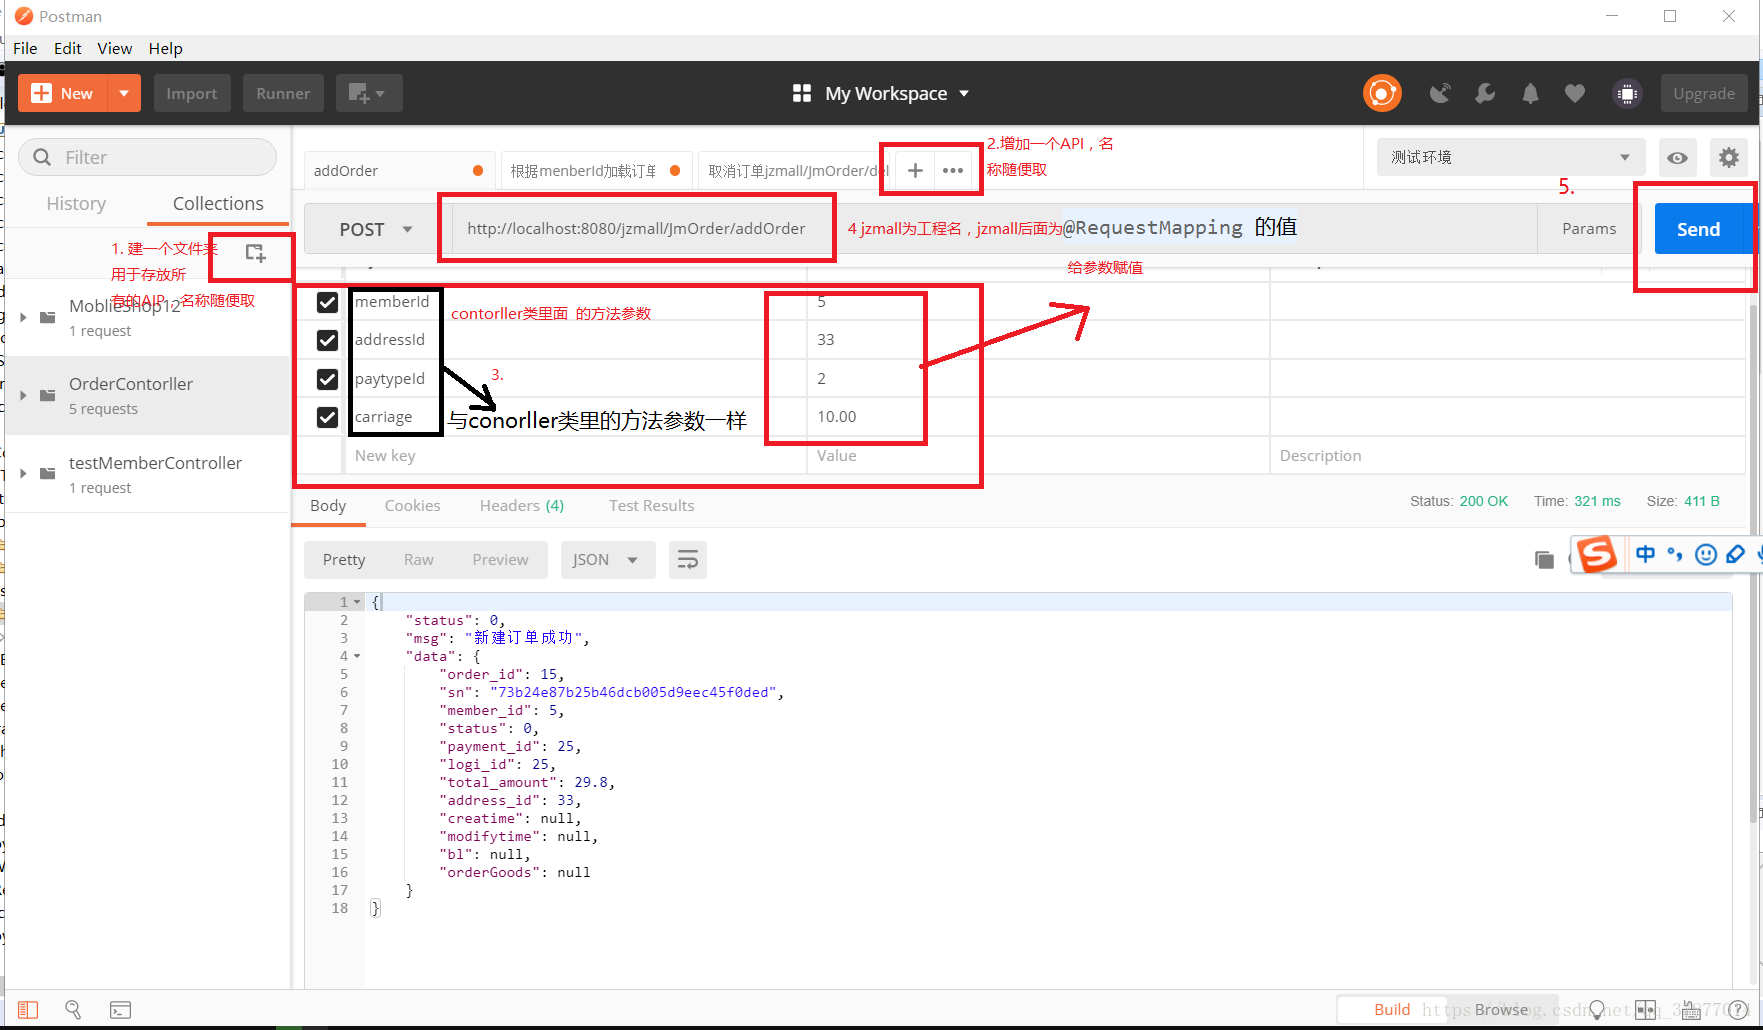
Task: Click the heart icon in header
Action: coord(1575,93)
